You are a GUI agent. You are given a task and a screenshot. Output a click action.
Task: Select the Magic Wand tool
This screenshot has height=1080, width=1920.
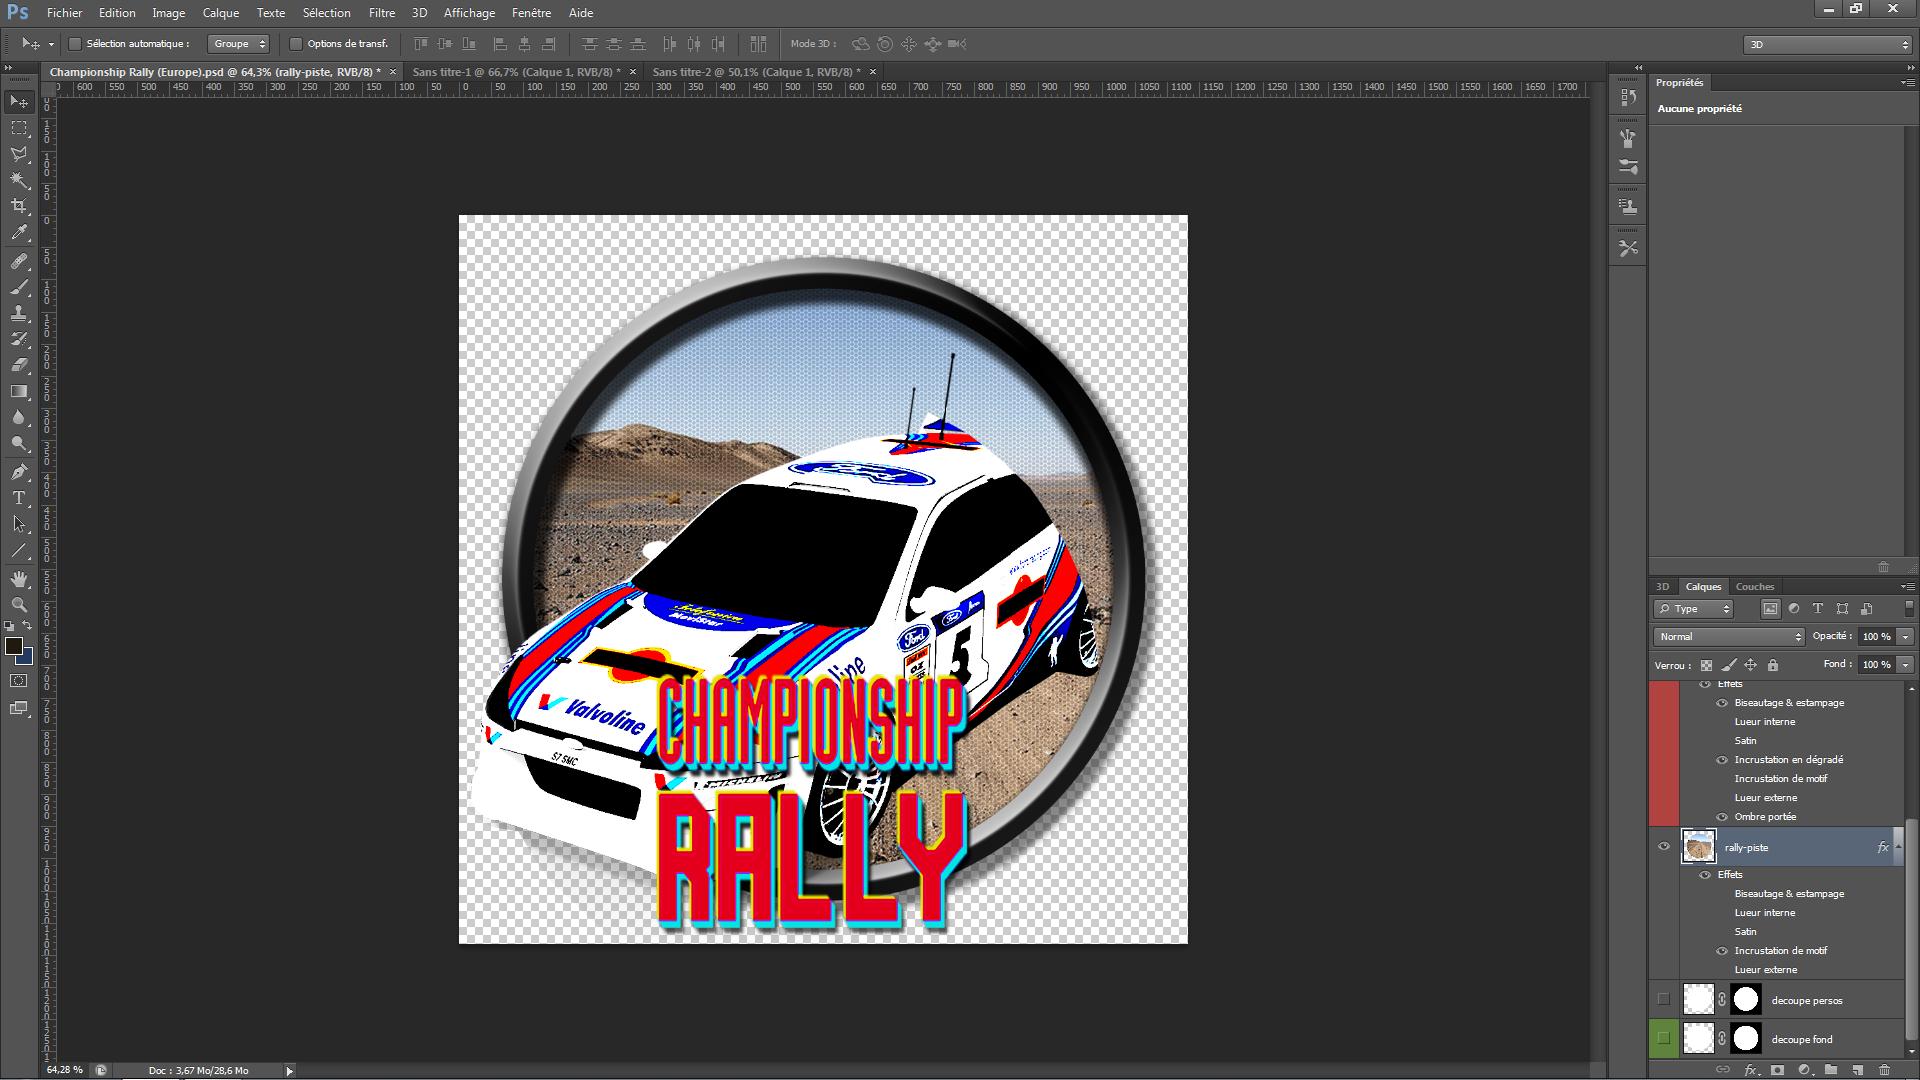coord(19,180)
